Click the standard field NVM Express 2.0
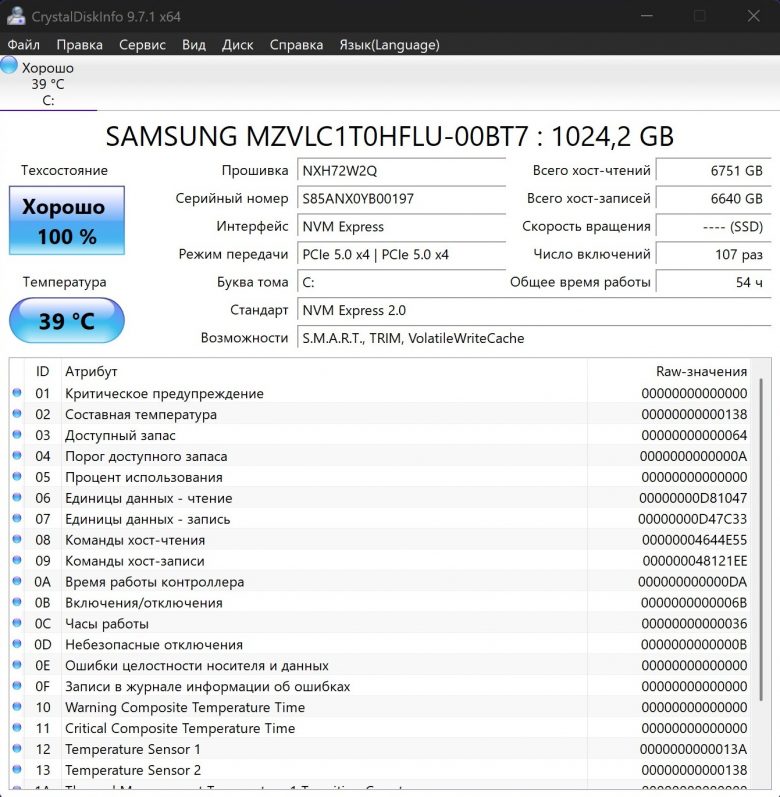The width and height of the screenshot is (780, 797). tap(535, 311)
